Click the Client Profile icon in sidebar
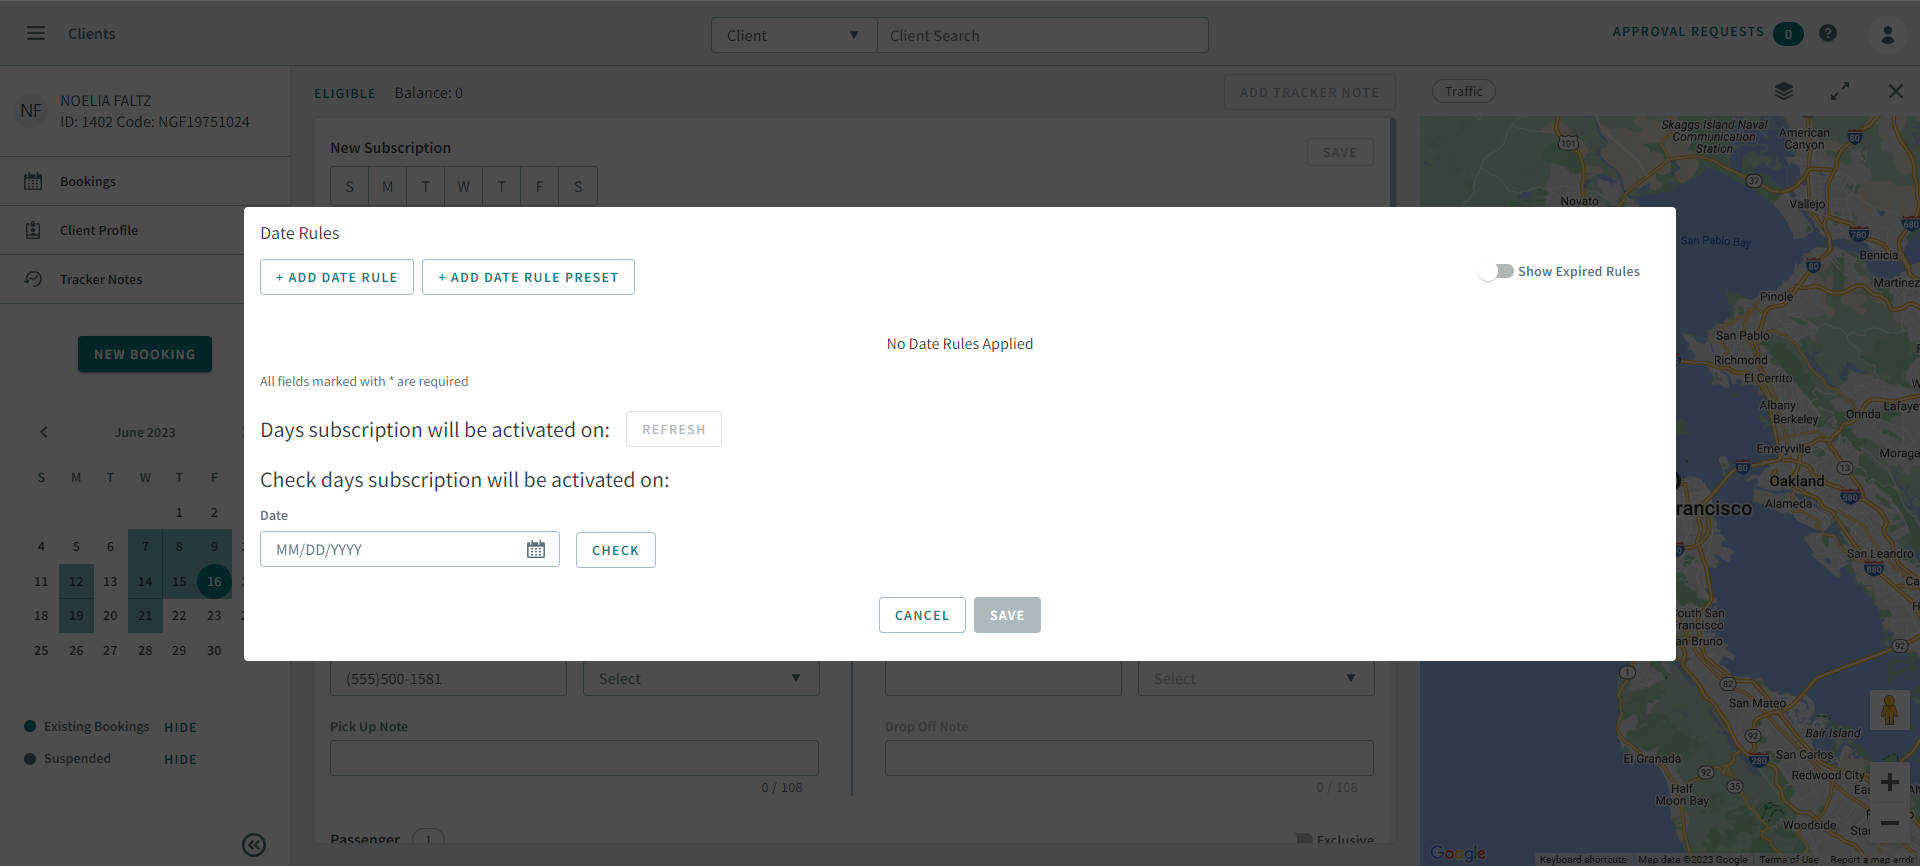The height and width of the screenshot is (866, 1920). point(33,230)
